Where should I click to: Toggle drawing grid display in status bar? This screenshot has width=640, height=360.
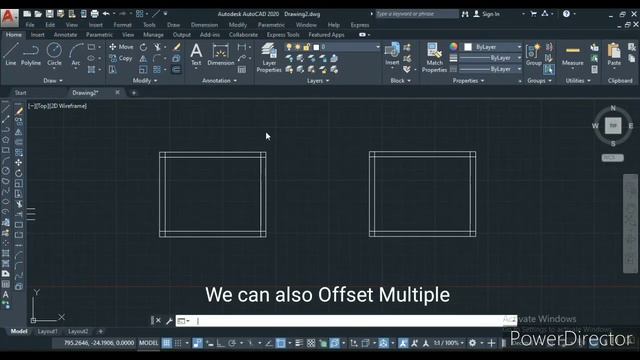(167, 343)
